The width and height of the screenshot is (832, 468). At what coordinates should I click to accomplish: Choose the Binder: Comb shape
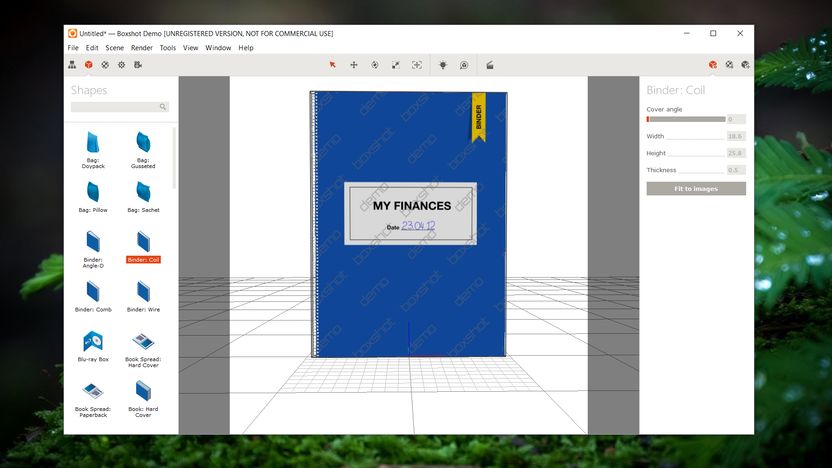click(x=93, y=297)
